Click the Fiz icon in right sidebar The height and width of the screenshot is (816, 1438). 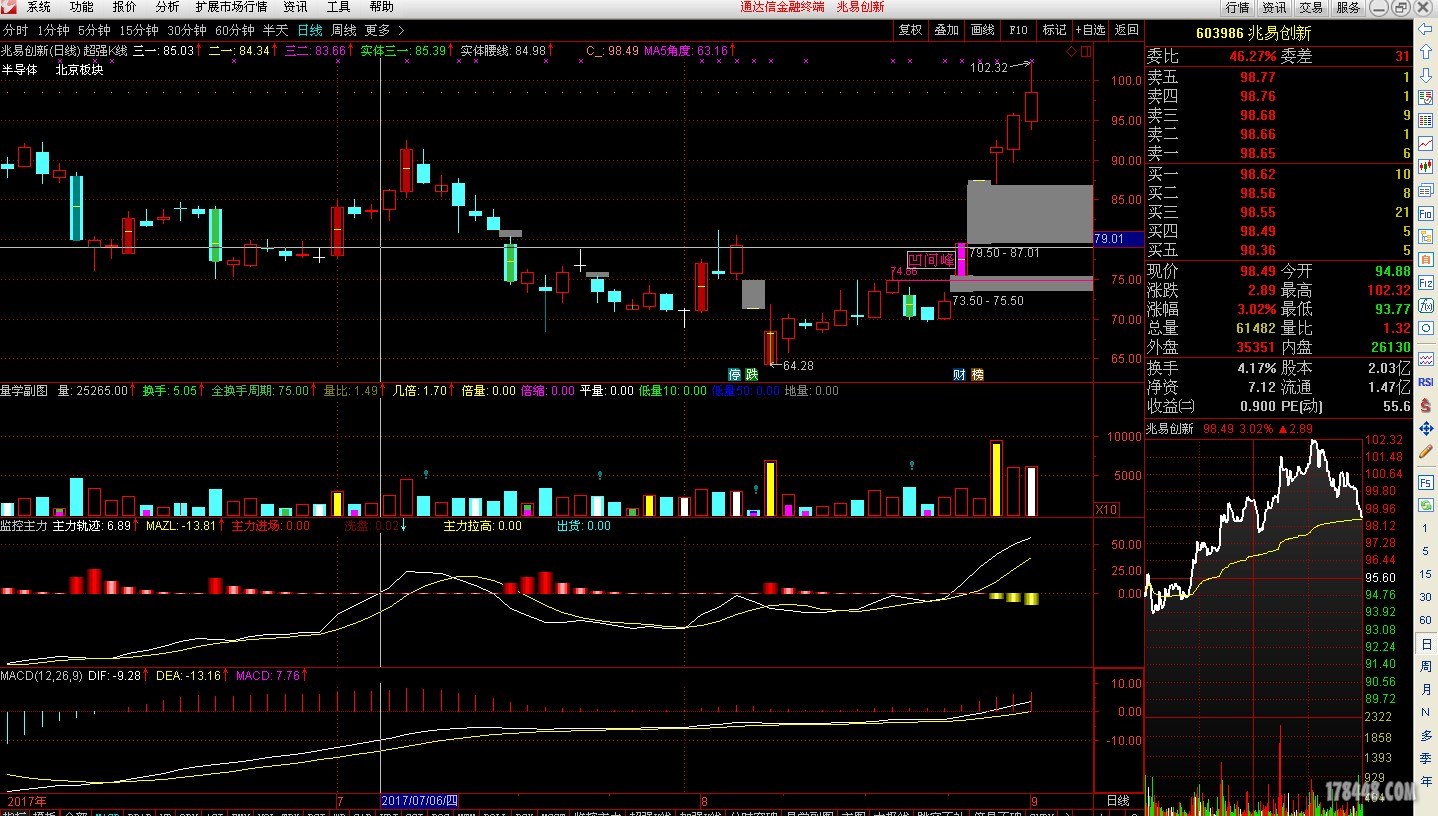click(1425, 282)
